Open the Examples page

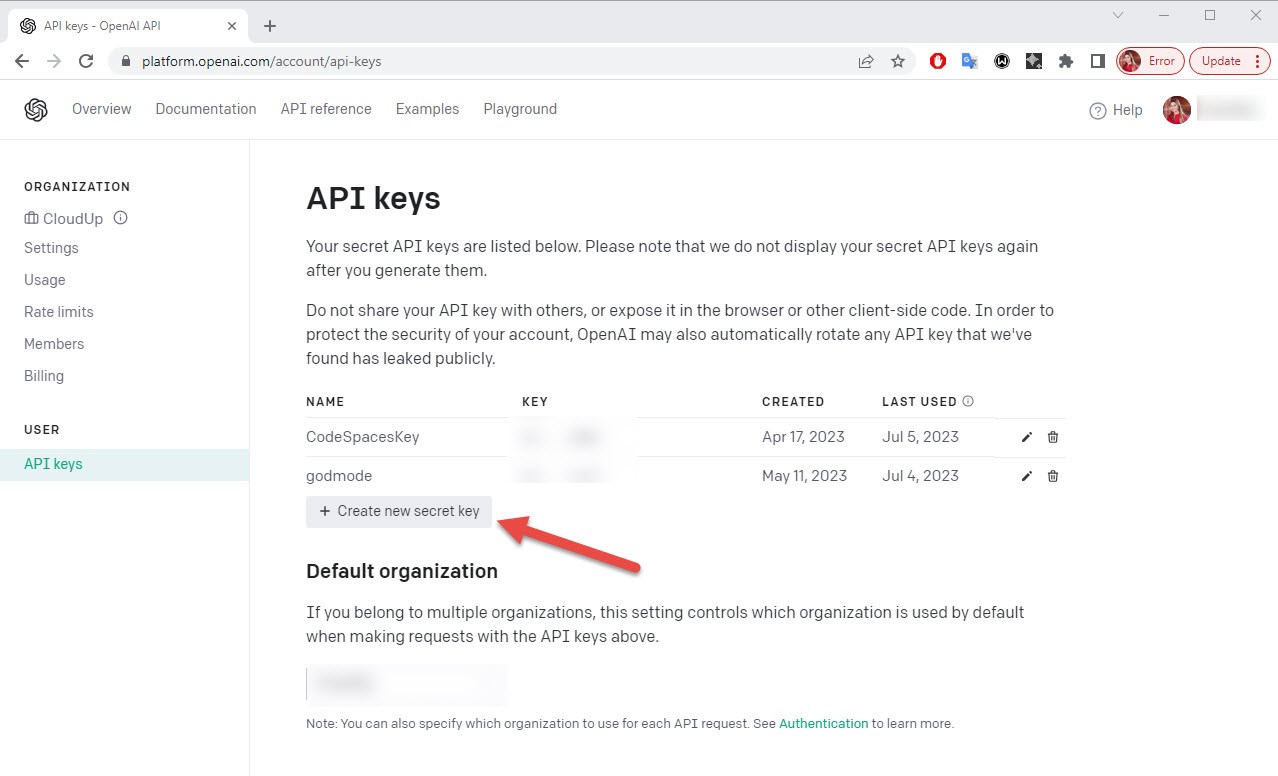[x=427, y=109]
